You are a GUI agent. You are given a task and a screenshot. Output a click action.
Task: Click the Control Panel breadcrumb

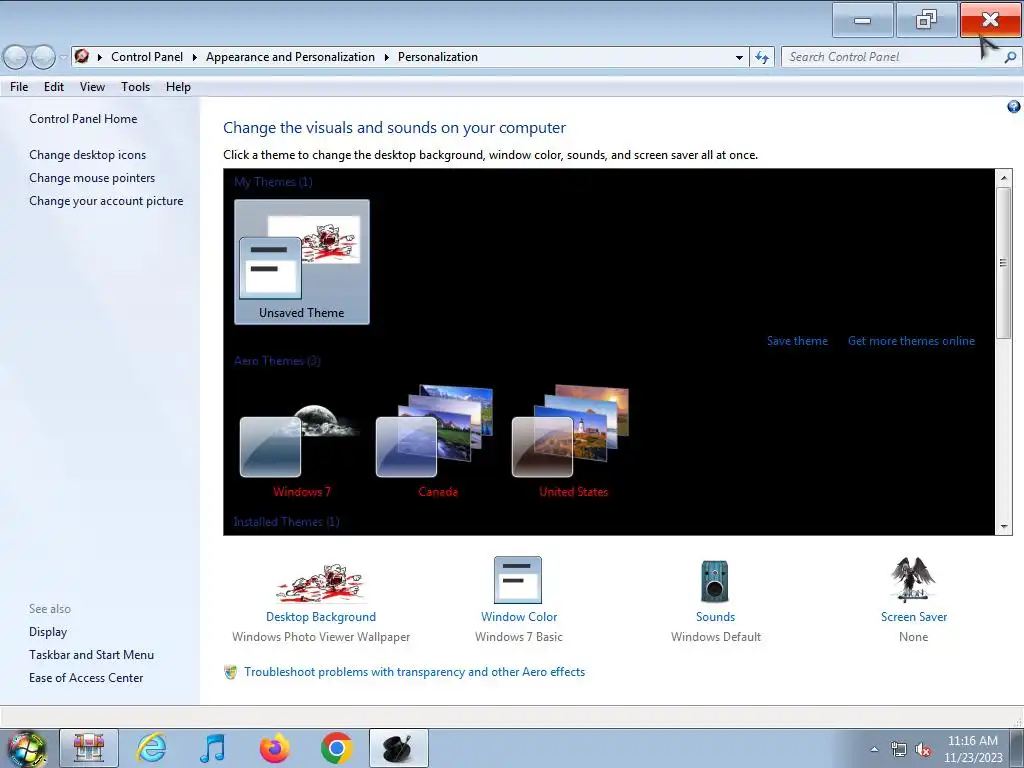[x=147, y=57]
